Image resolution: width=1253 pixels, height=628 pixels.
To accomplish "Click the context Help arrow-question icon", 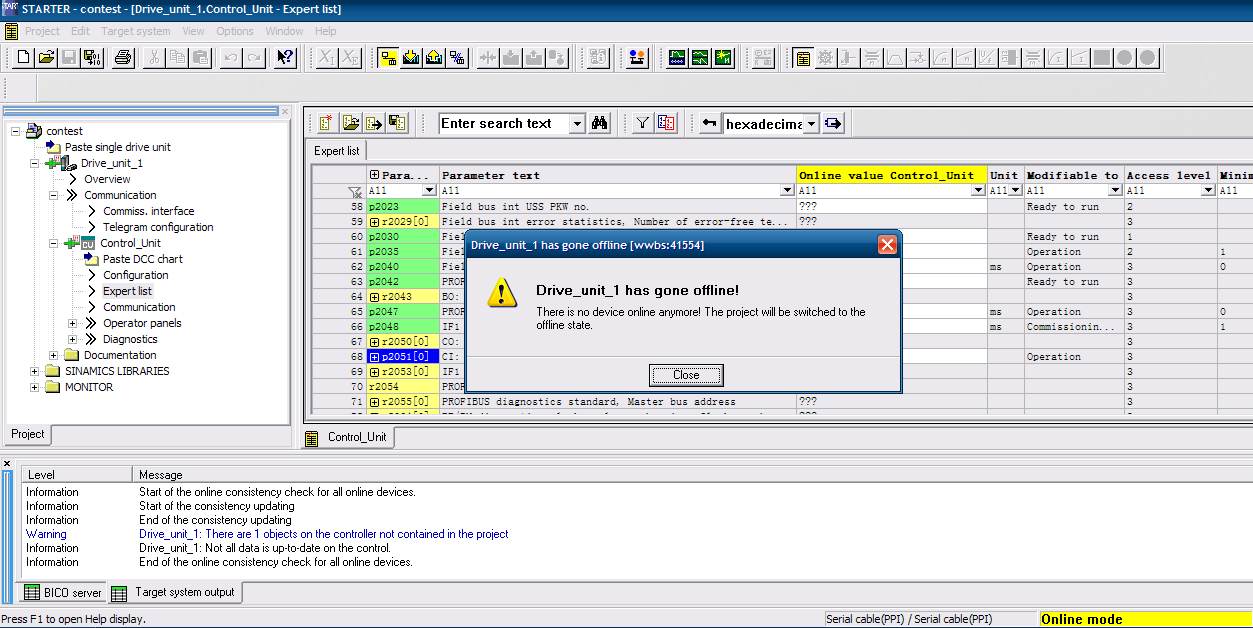I will (285, 58).
